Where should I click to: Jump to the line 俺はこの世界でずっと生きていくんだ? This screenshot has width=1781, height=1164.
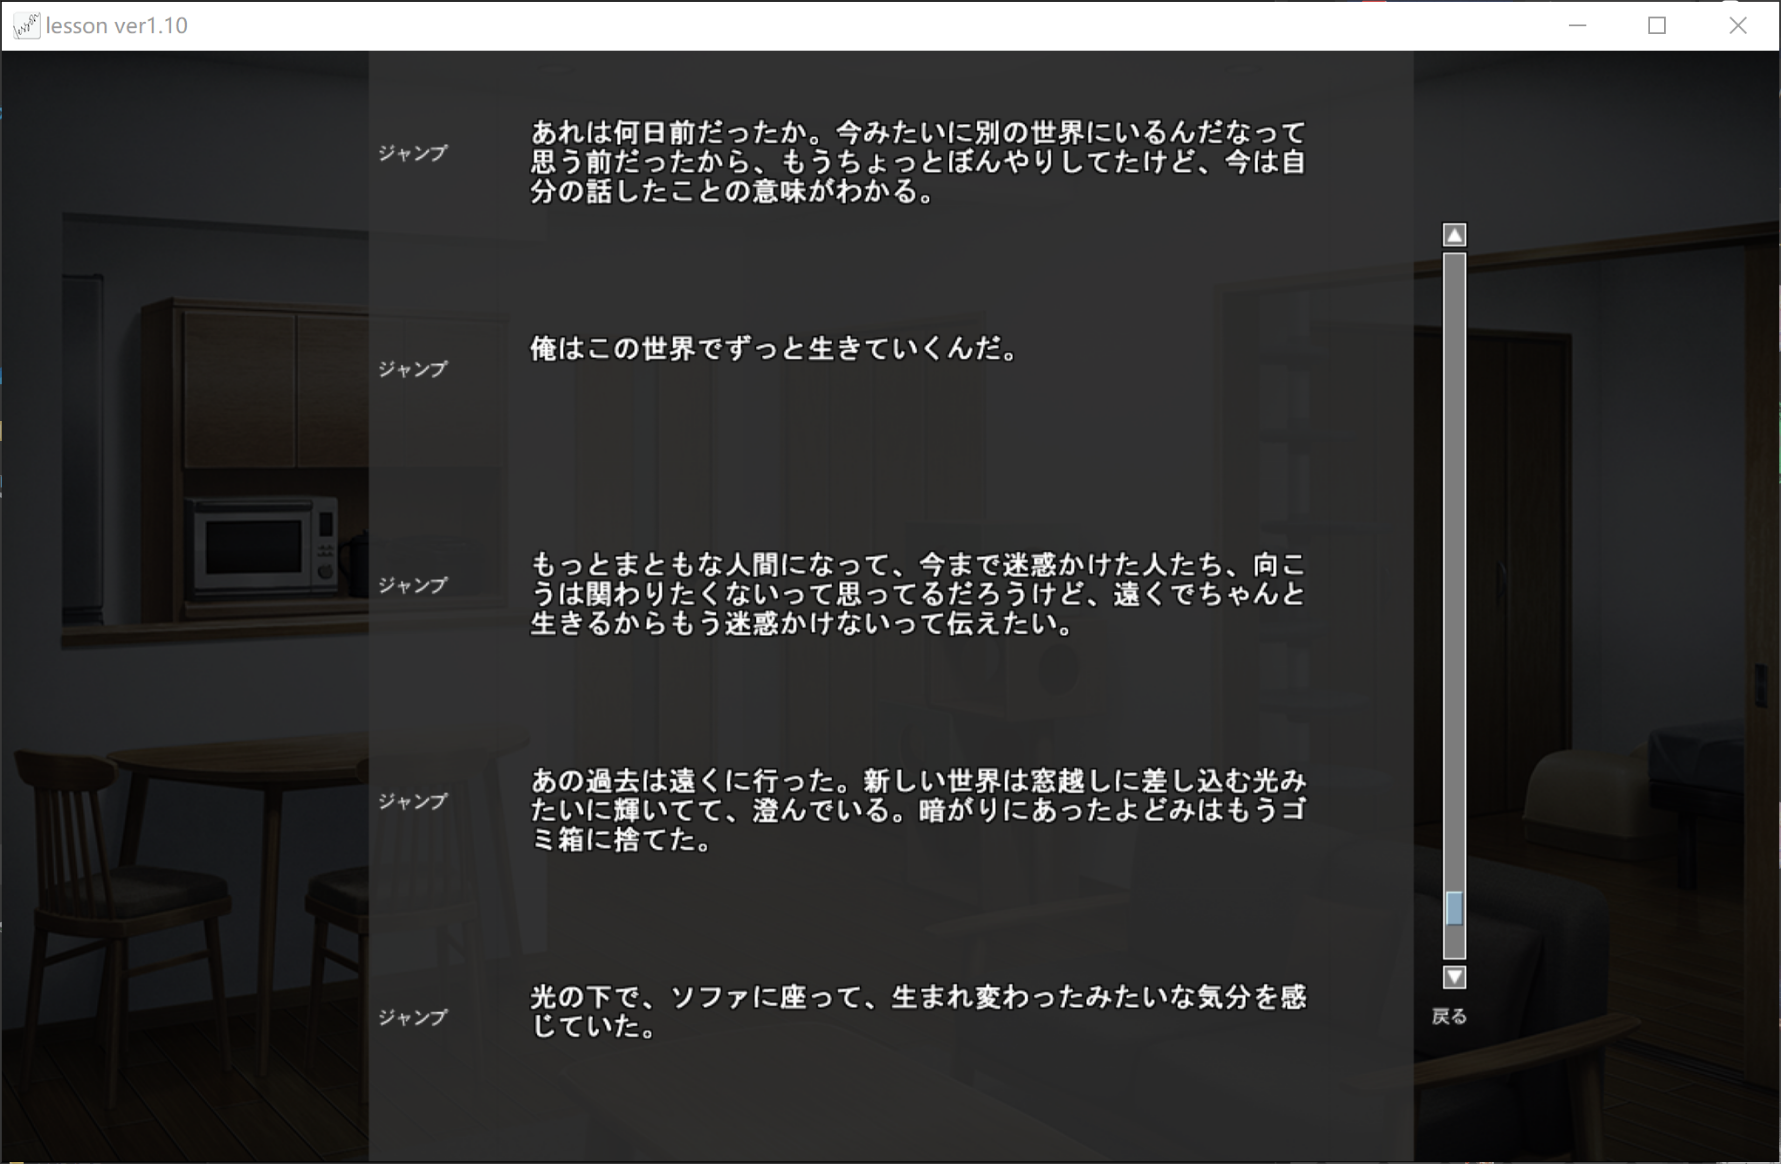pos(412,369)
